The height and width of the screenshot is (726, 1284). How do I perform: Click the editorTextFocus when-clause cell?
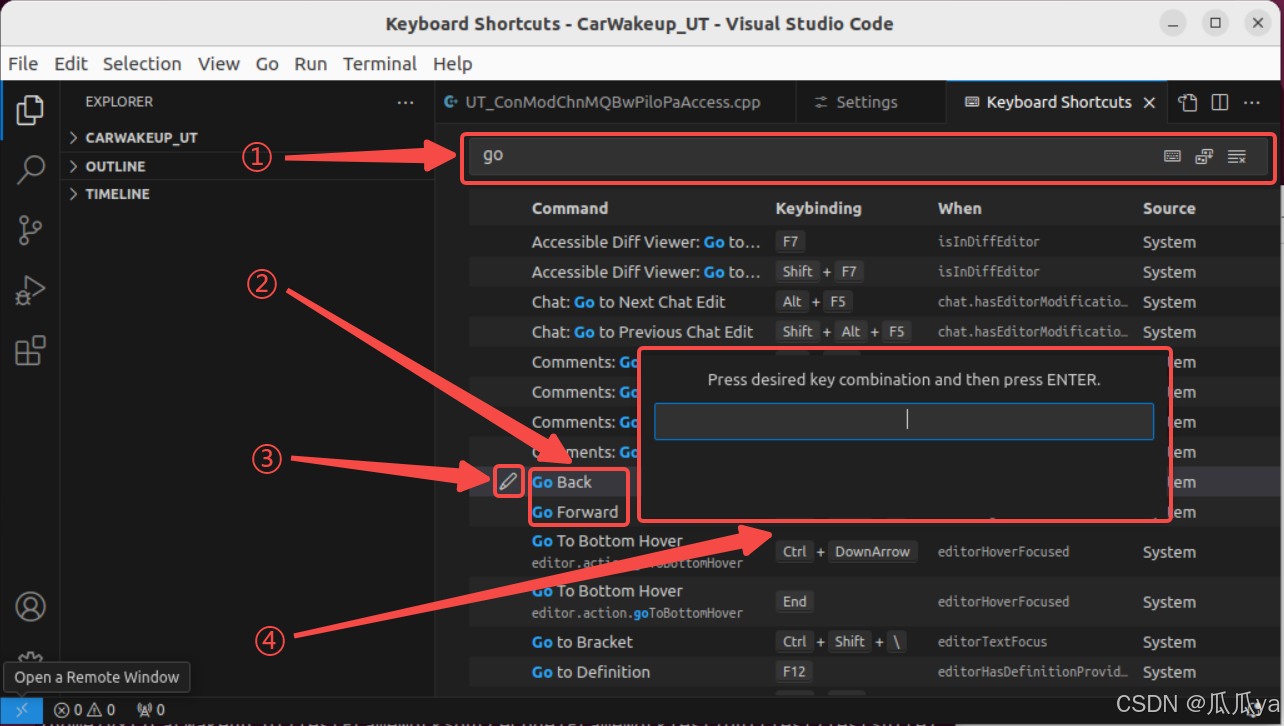tap(992, 642)
